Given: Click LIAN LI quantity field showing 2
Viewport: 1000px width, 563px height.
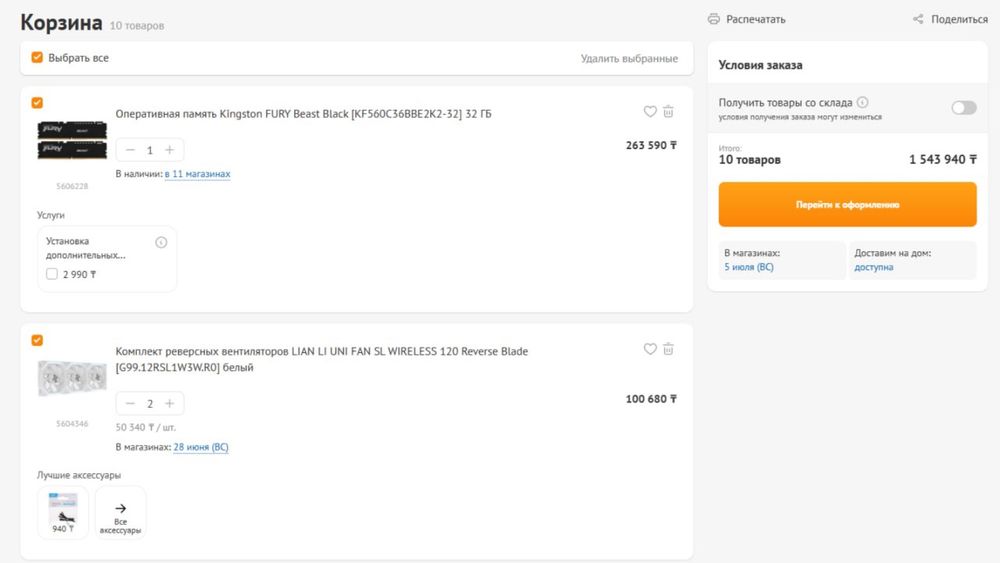Looking at the screenshot, I should click(x=150, y=404).
